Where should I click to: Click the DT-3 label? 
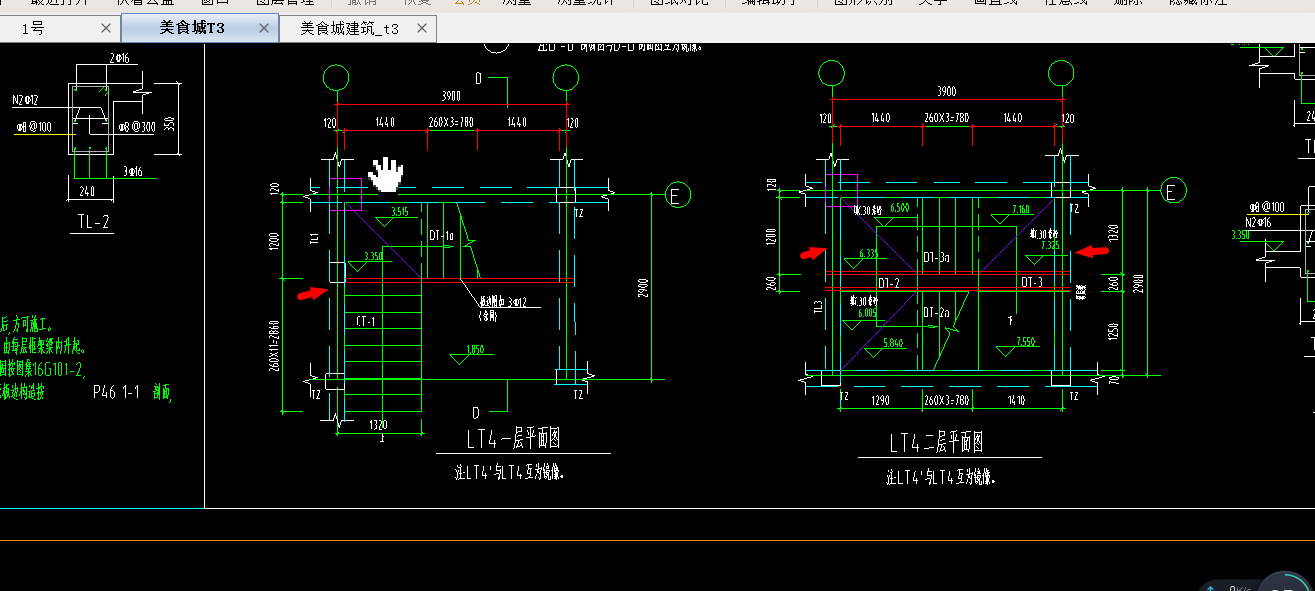[1033, 282]
